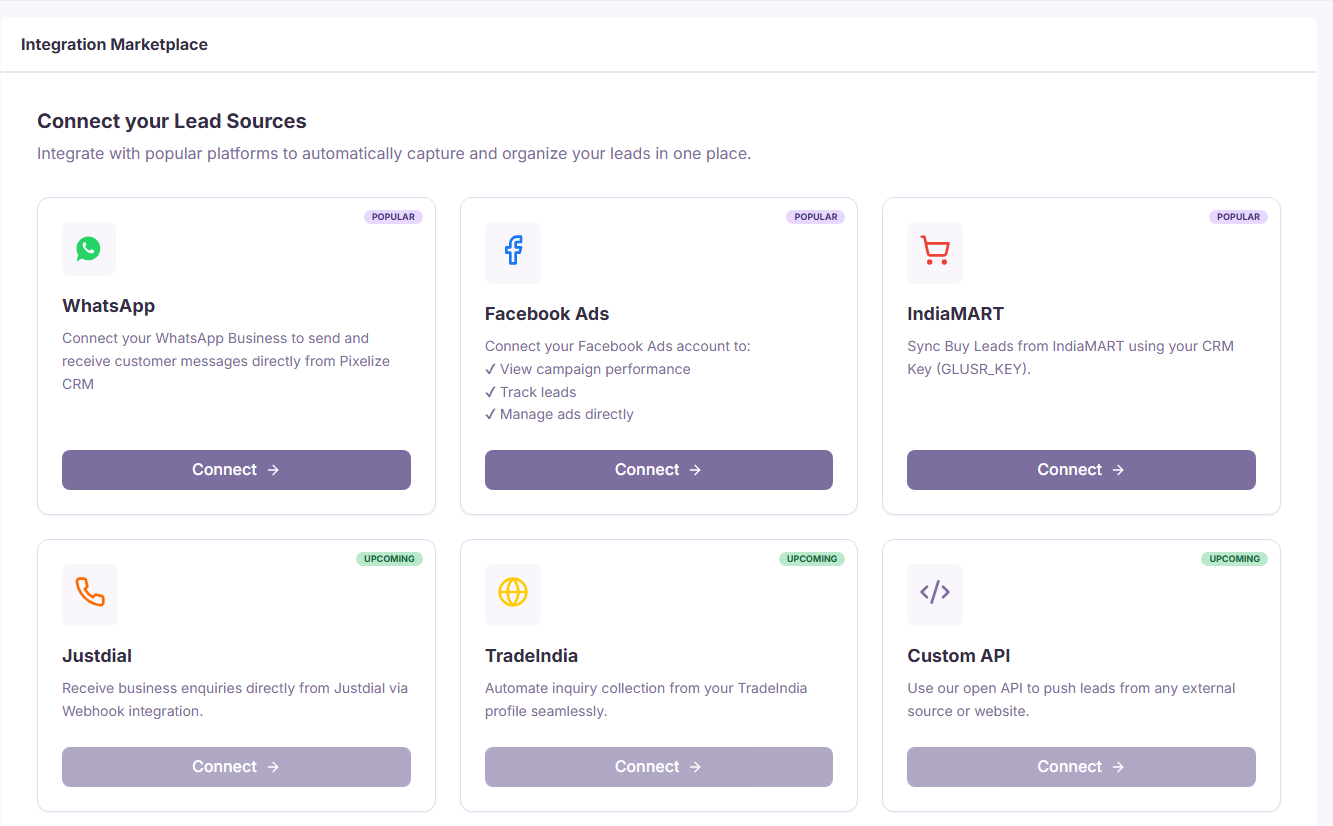
Task: Click the Upcoming badge on Justdial card
Action: pyautogui.click(x=389, y=559)
